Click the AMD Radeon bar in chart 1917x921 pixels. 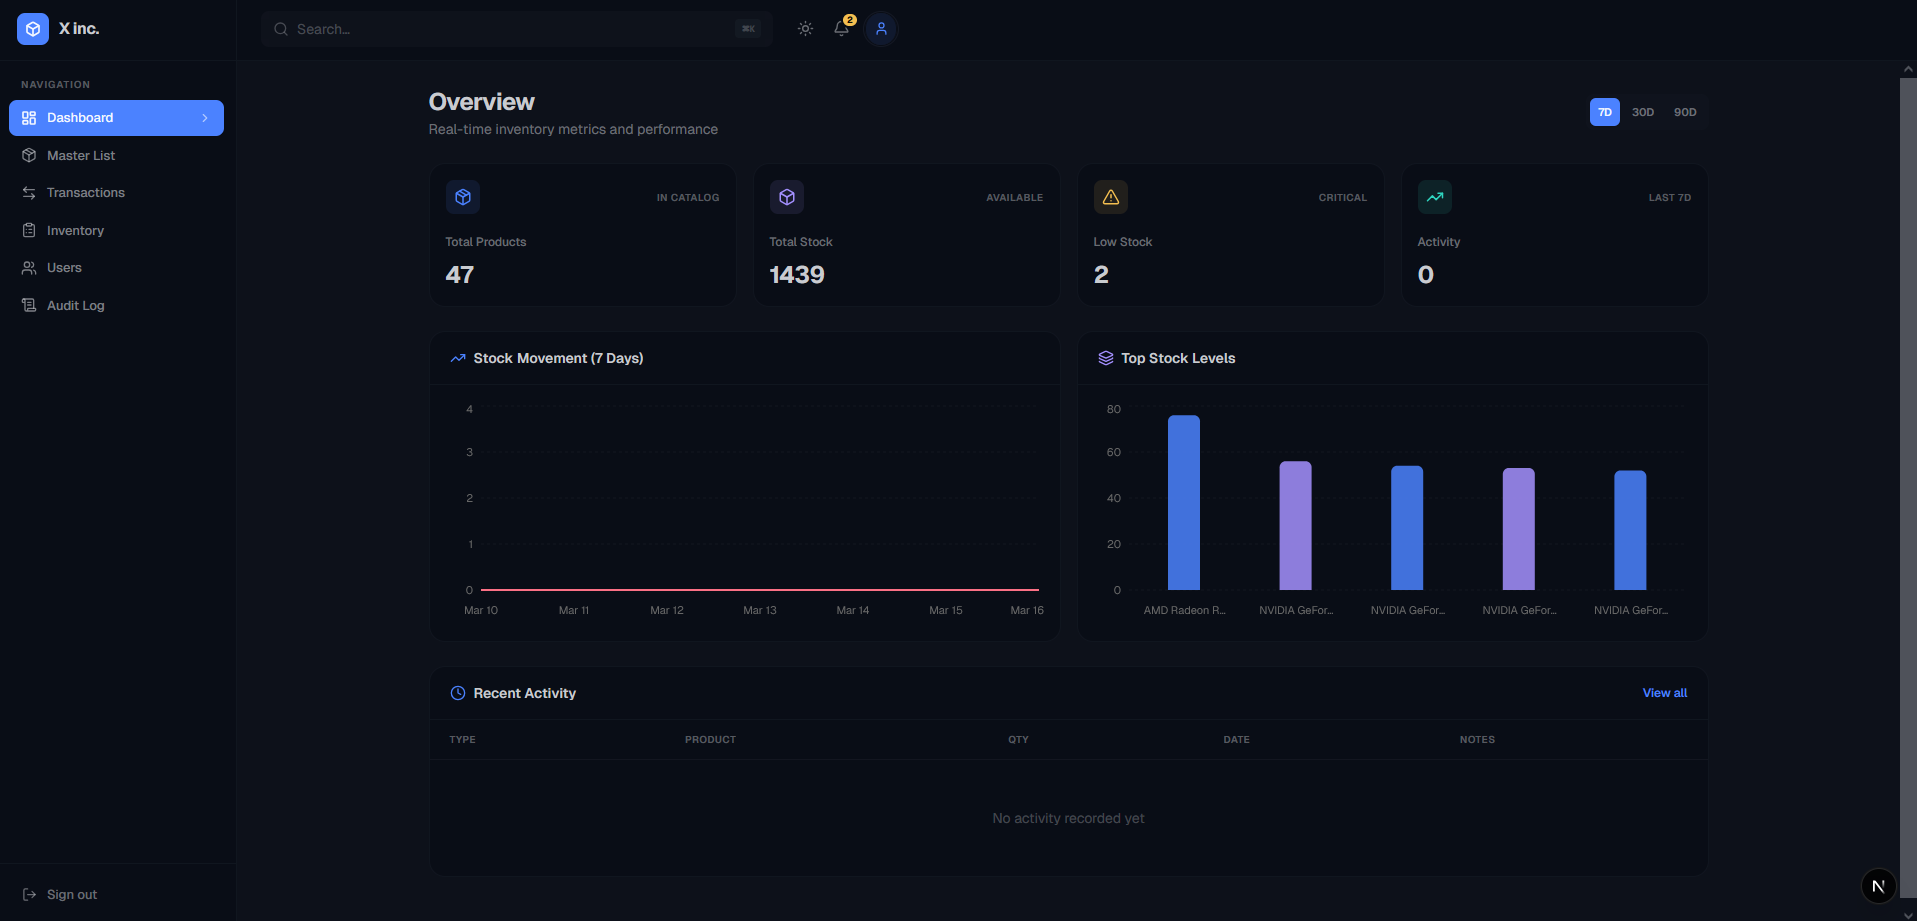1183,502
